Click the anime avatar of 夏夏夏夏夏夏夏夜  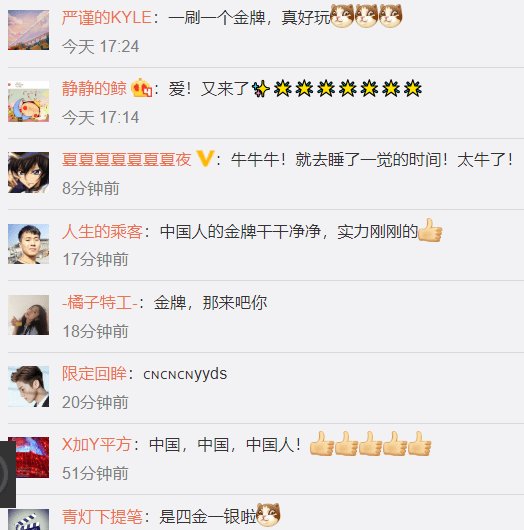click(28, 172)
